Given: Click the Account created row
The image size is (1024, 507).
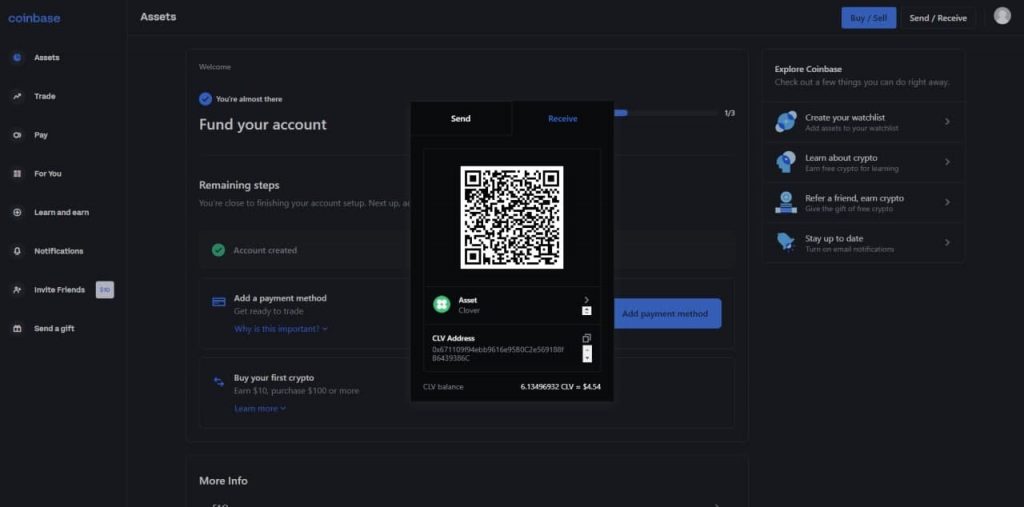Looking at the screenshot, I should [467, 250].
